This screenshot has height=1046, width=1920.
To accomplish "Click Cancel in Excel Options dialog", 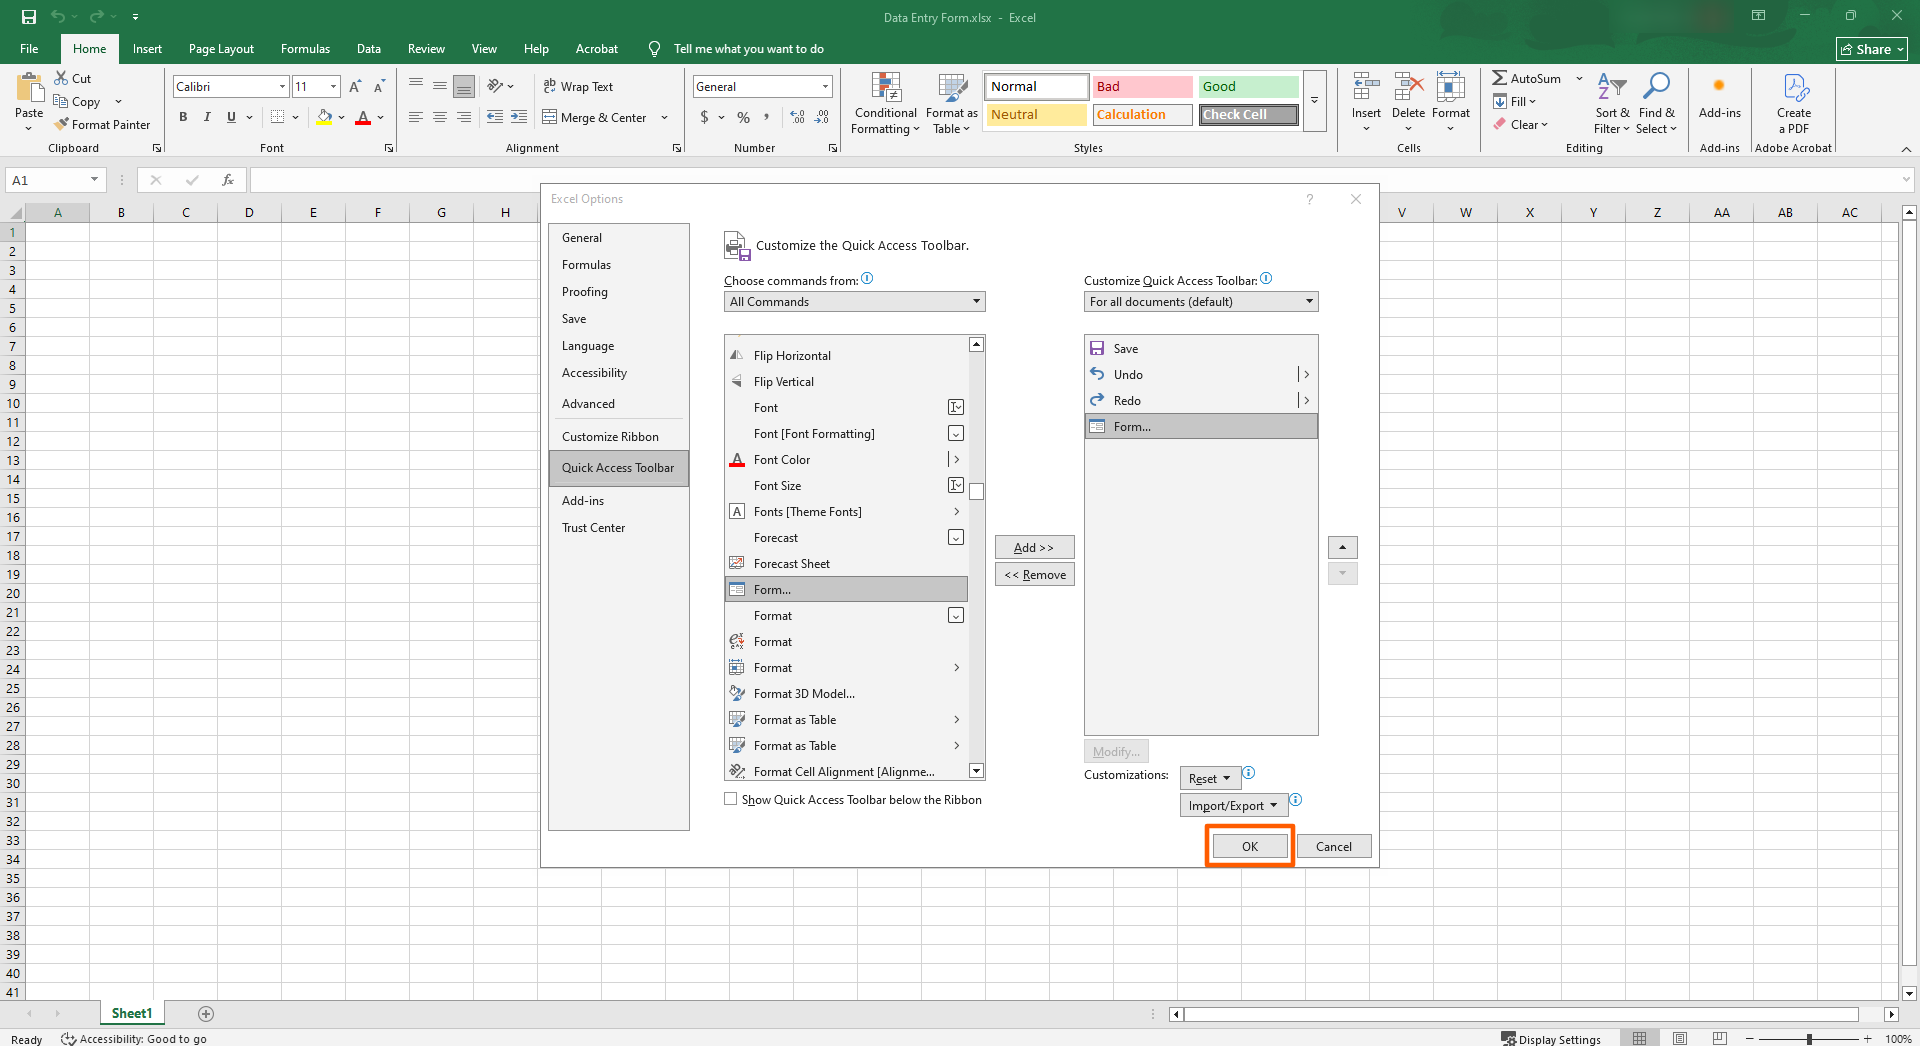I will click(1333, 846).
